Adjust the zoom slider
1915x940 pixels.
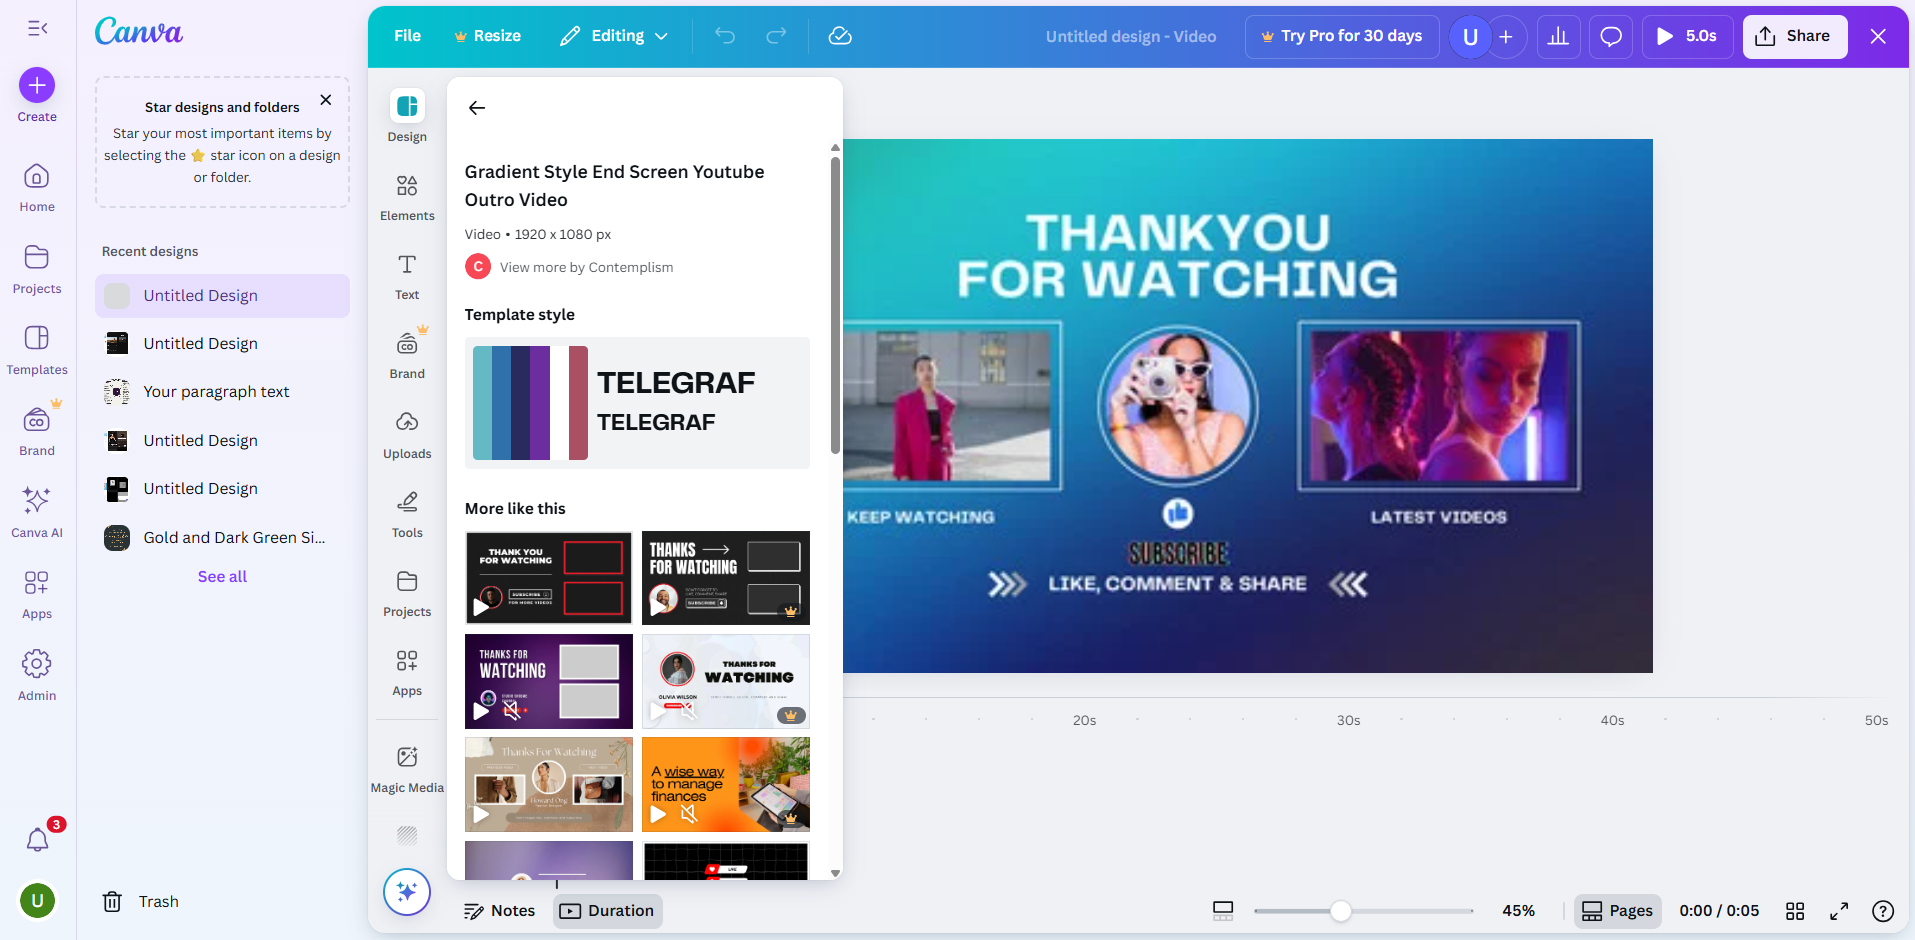point(1342,911)
